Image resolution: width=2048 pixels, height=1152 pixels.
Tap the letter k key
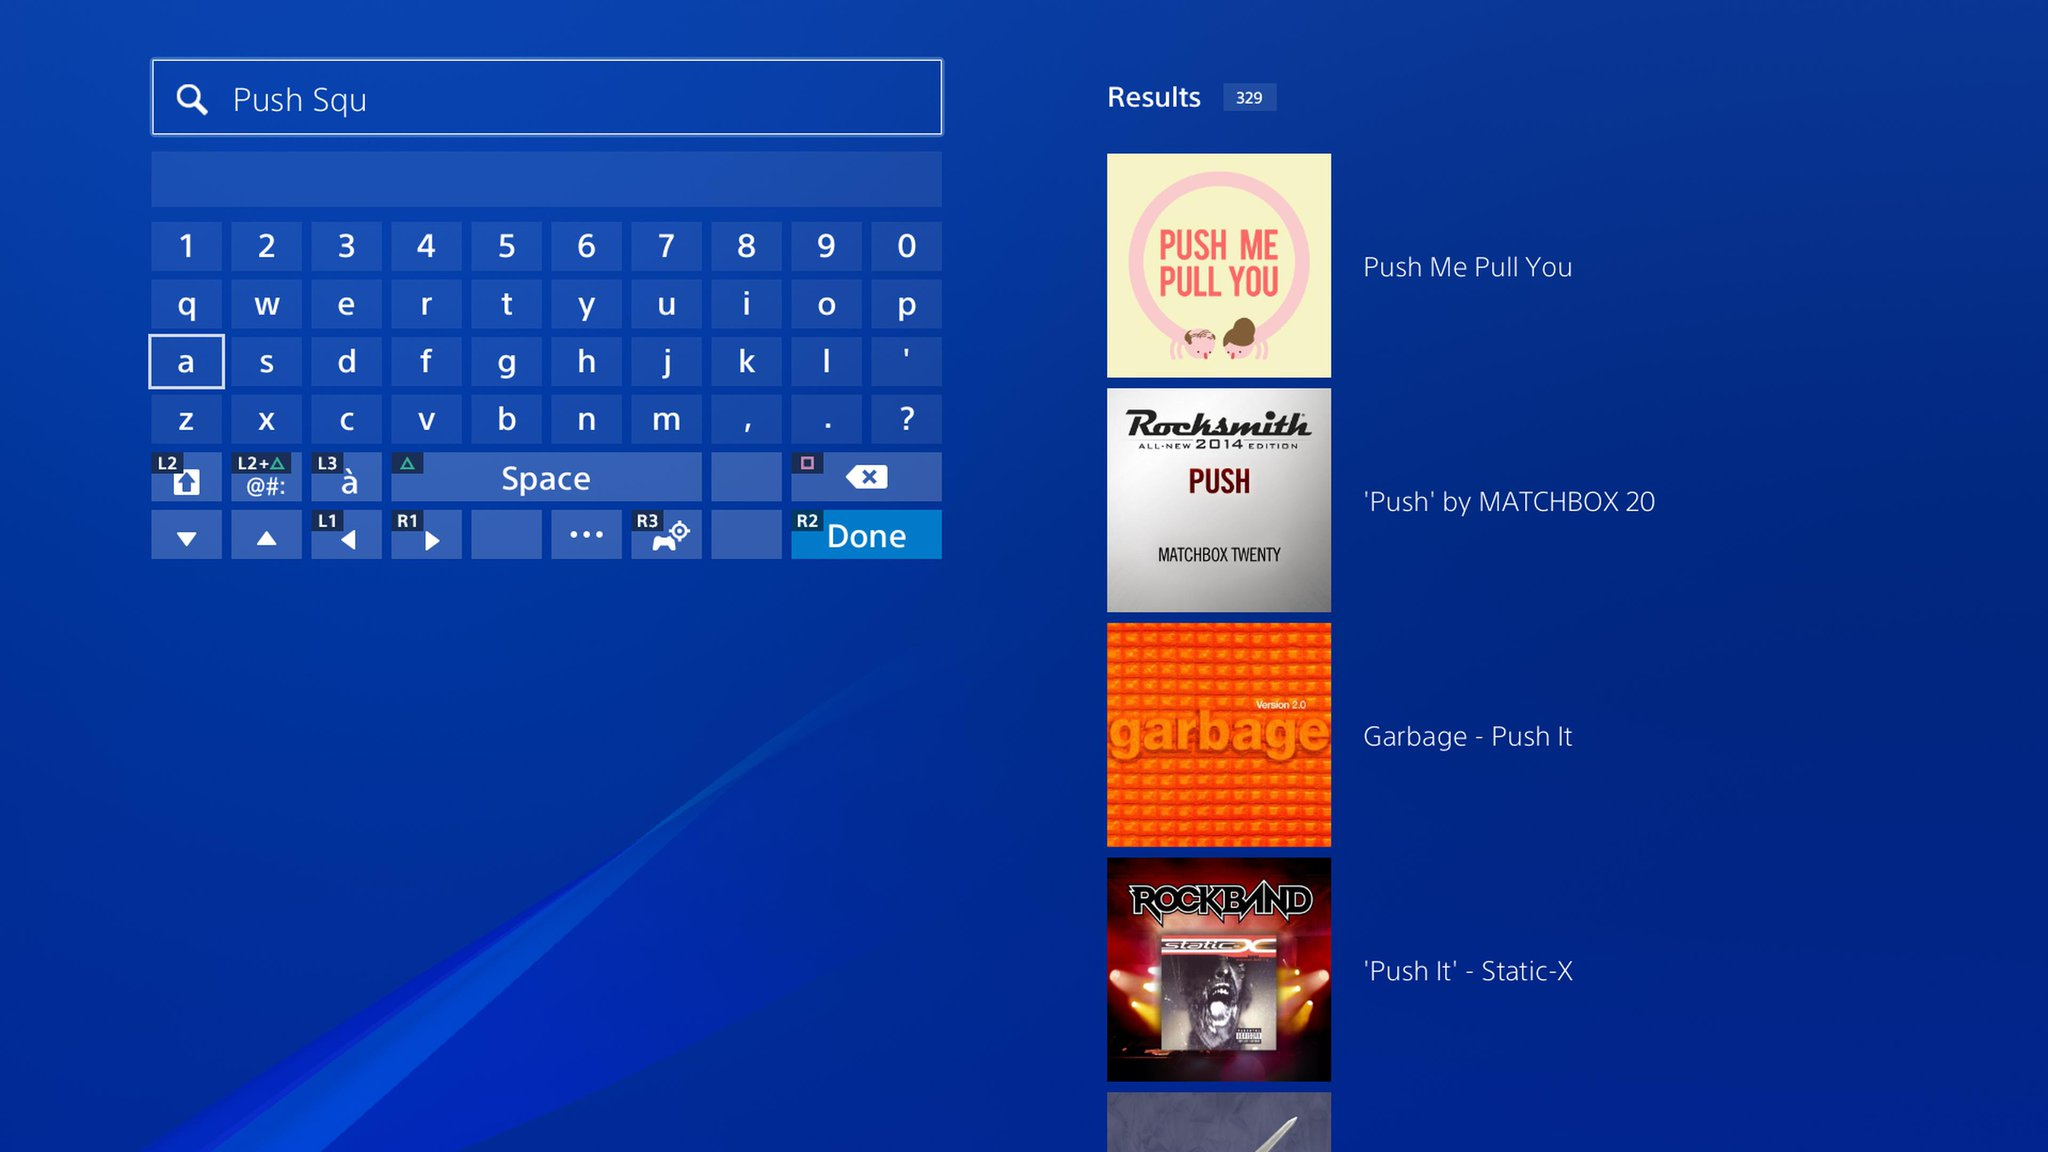746,361
